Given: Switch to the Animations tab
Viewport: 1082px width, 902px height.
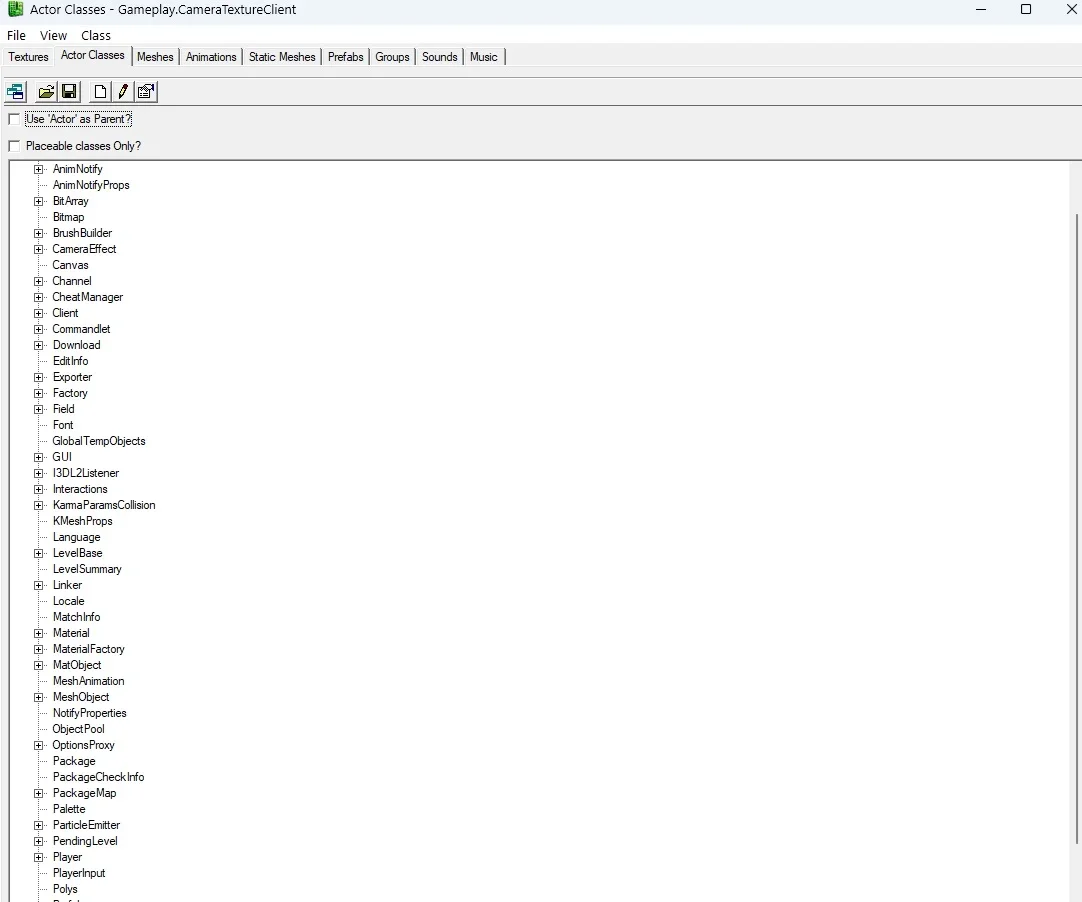Looking at the screenshot, I should 211,57.
